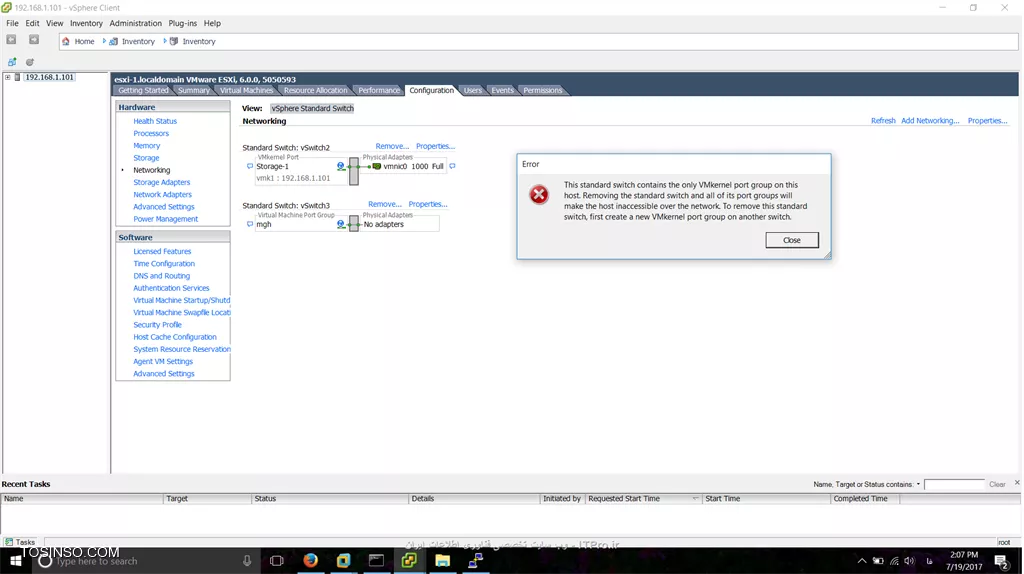Open the Windows Start menu
This screenshot has width=1024, height=574.
(x=16, y=561)
